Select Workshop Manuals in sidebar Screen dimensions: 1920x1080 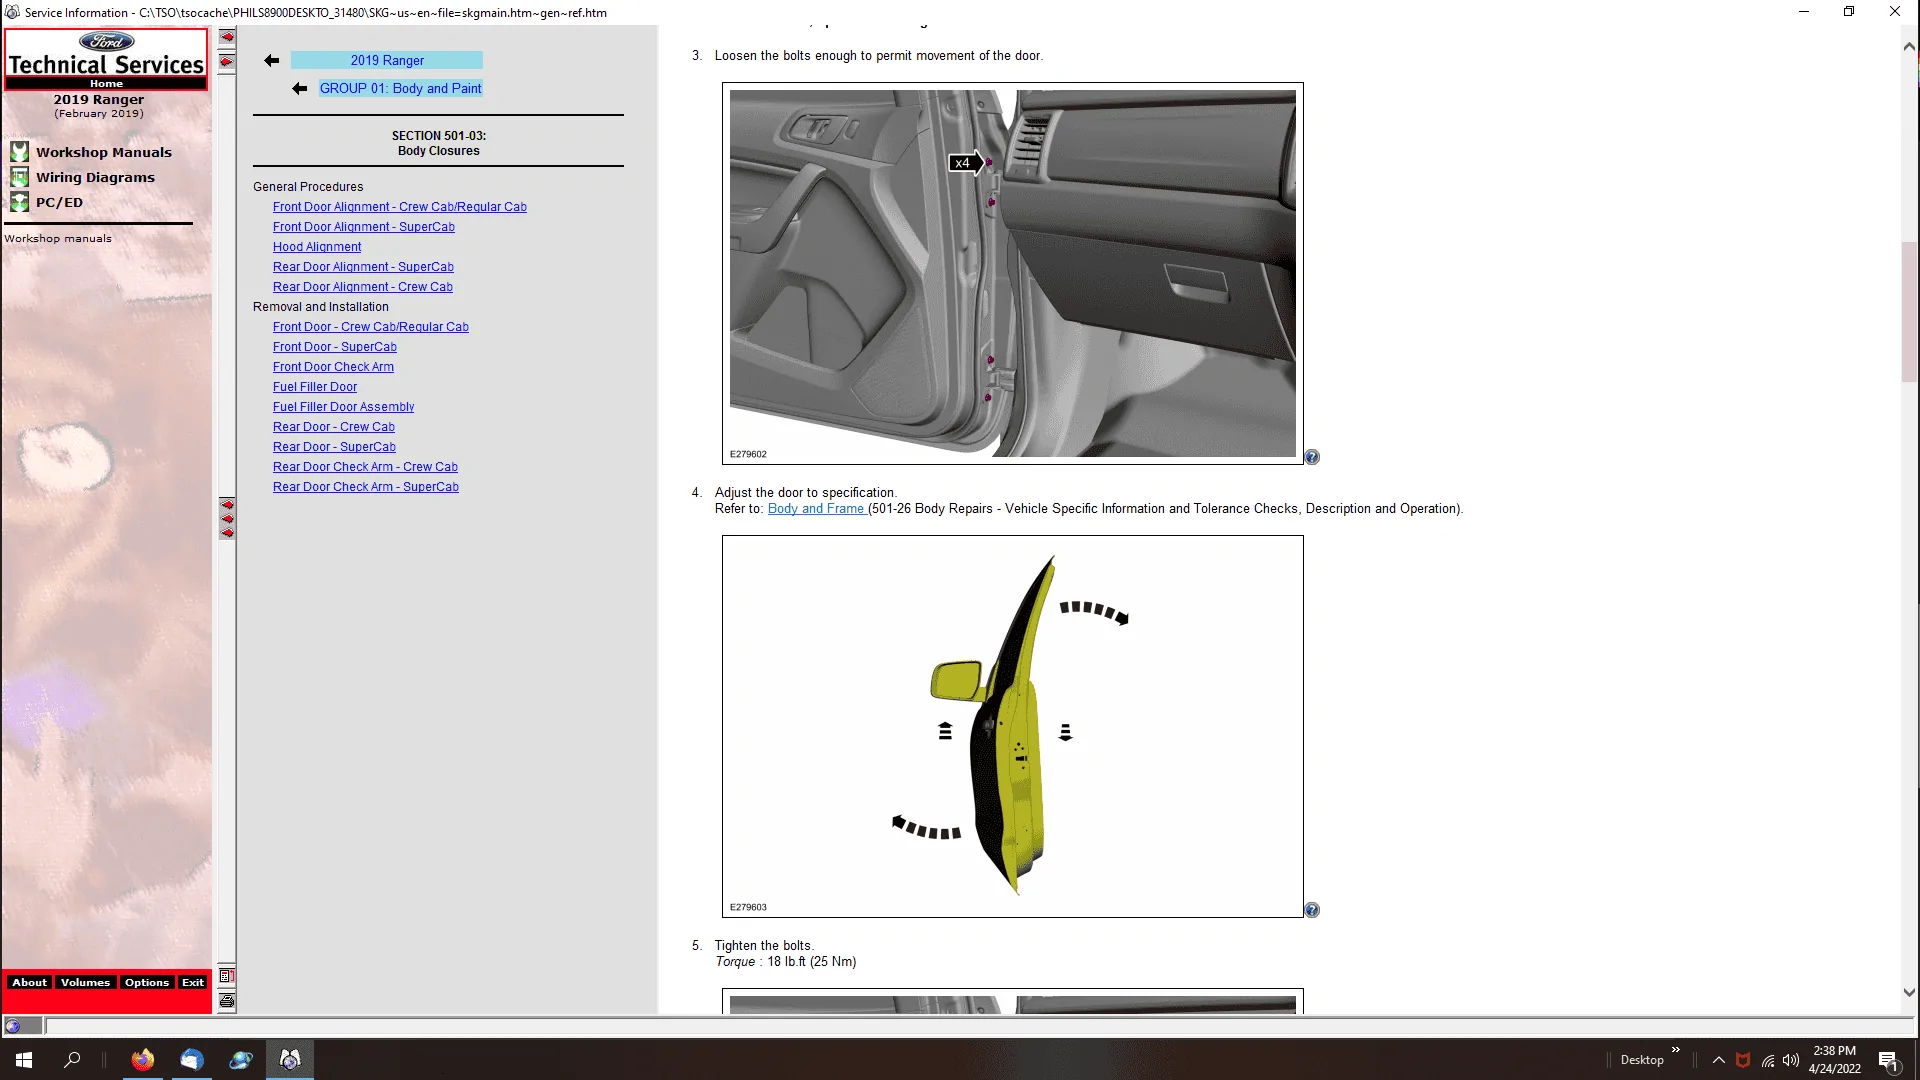coord(104,152)
